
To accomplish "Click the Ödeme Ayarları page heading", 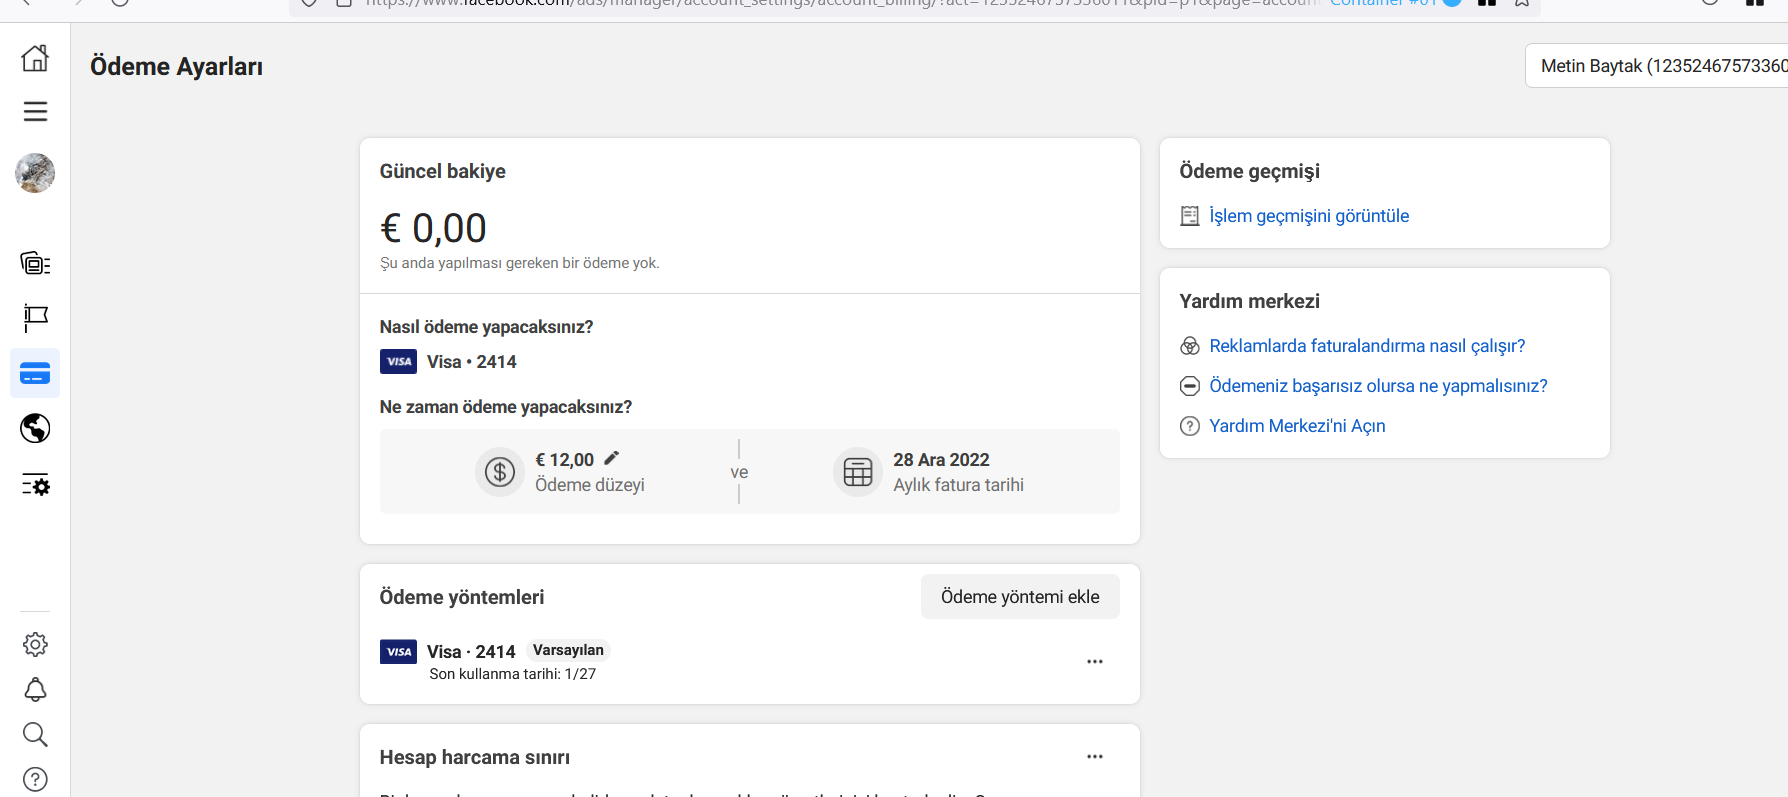I will pyautogui.click(x=176, y=66).
